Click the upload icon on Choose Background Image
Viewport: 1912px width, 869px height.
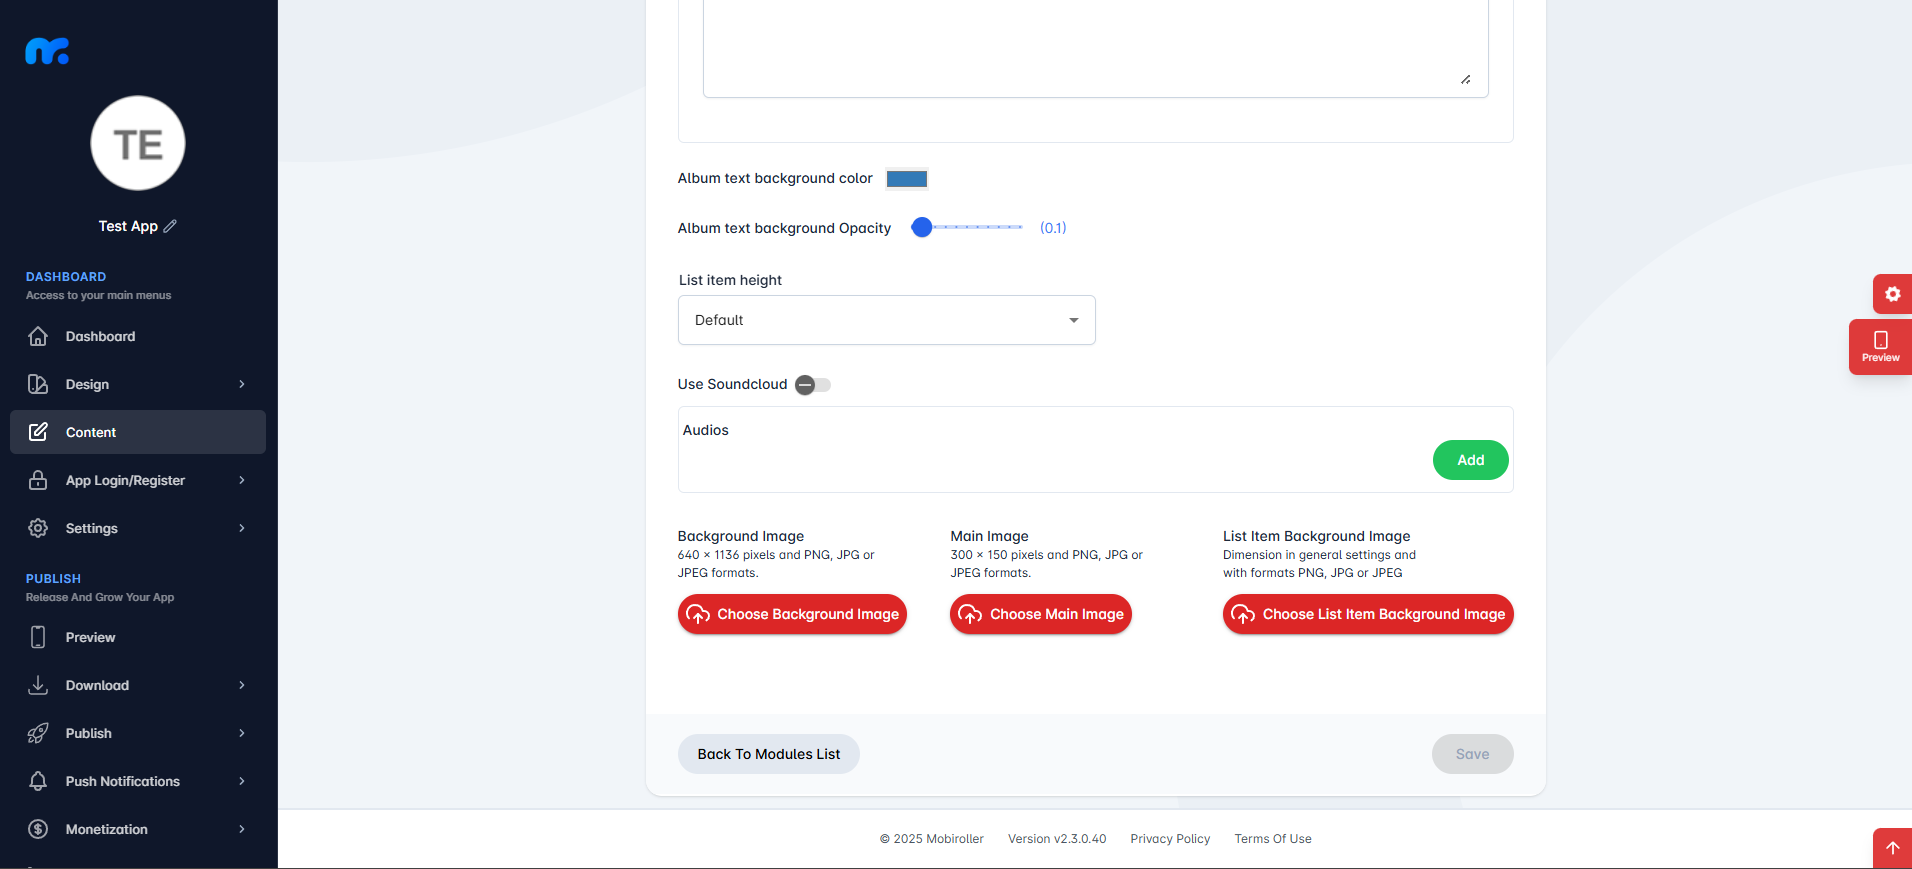click(698, 614)
